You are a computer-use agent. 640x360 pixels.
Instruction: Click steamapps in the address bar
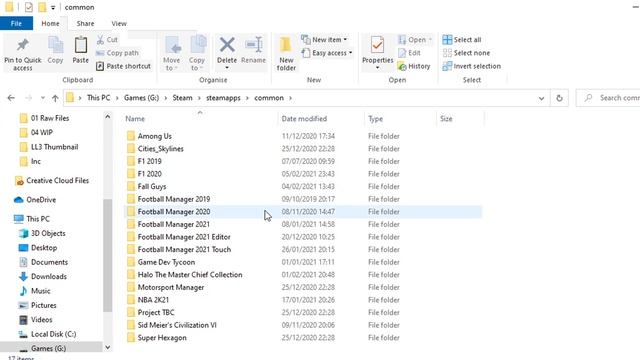223,98
